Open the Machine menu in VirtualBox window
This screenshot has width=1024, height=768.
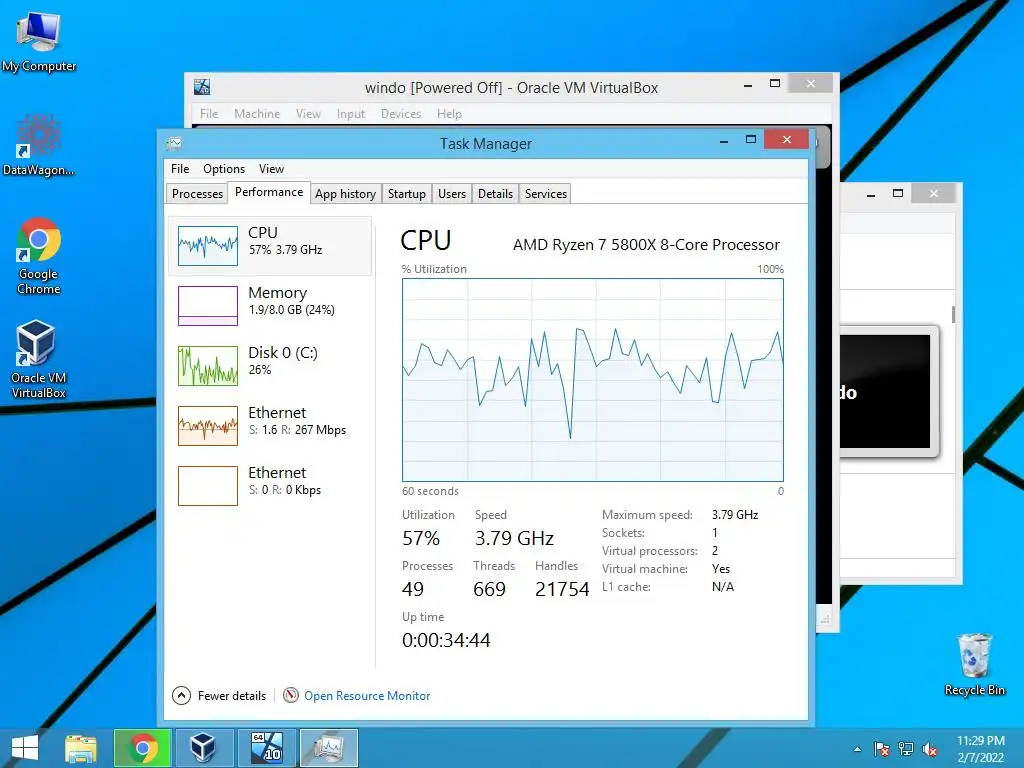[257, 114]
